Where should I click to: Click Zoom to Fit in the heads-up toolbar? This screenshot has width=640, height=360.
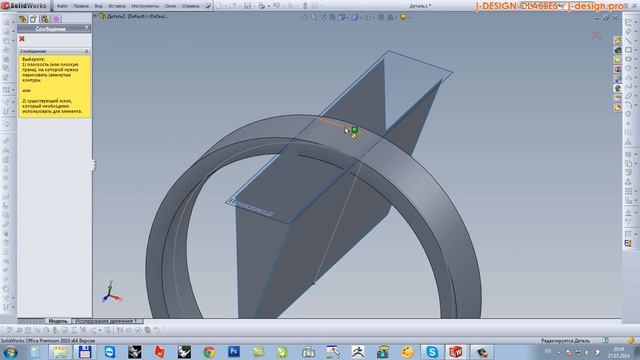[x=305, y=17]
